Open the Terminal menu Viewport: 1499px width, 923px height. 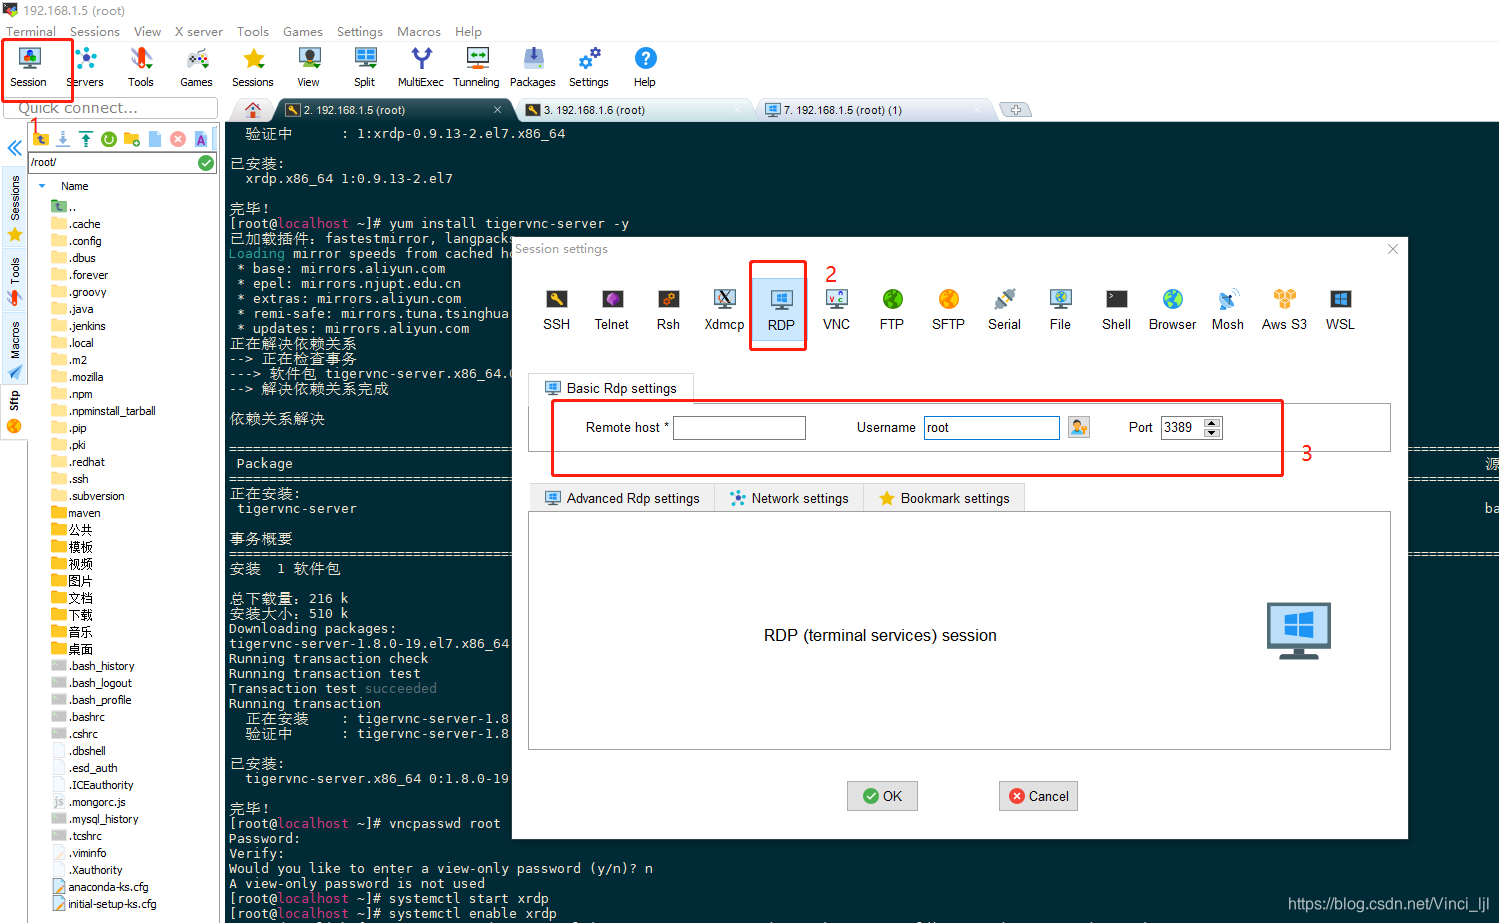click(30, 31)
